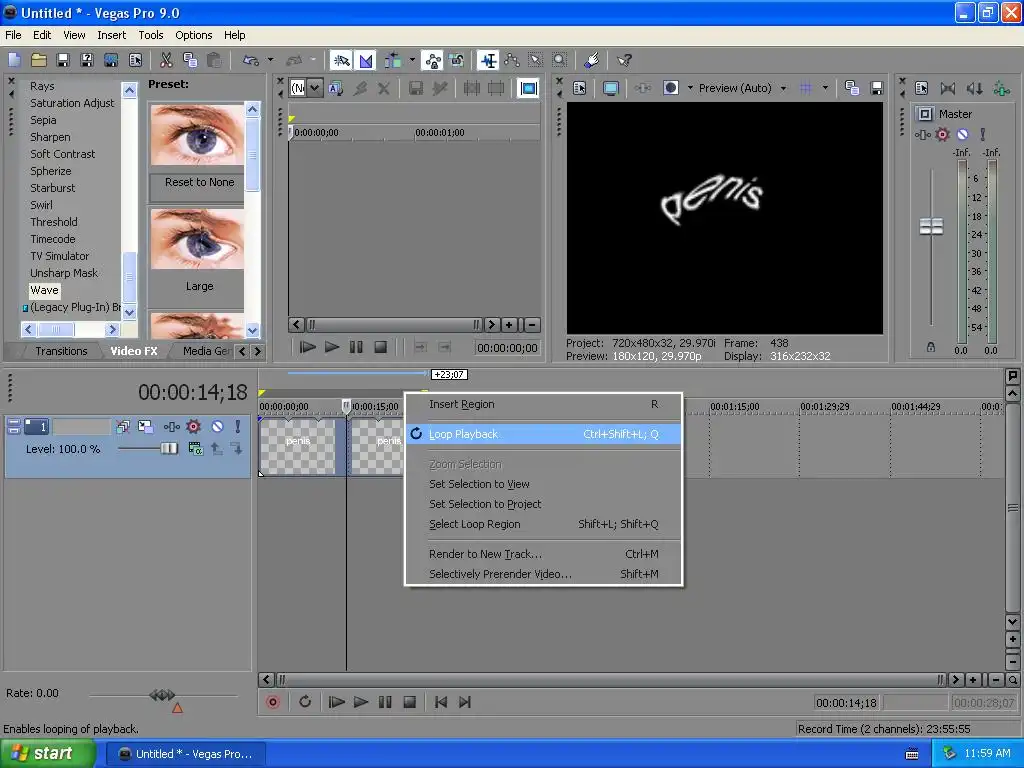
Task: Click the system tray clock
Action: click(x=987, y=754)
